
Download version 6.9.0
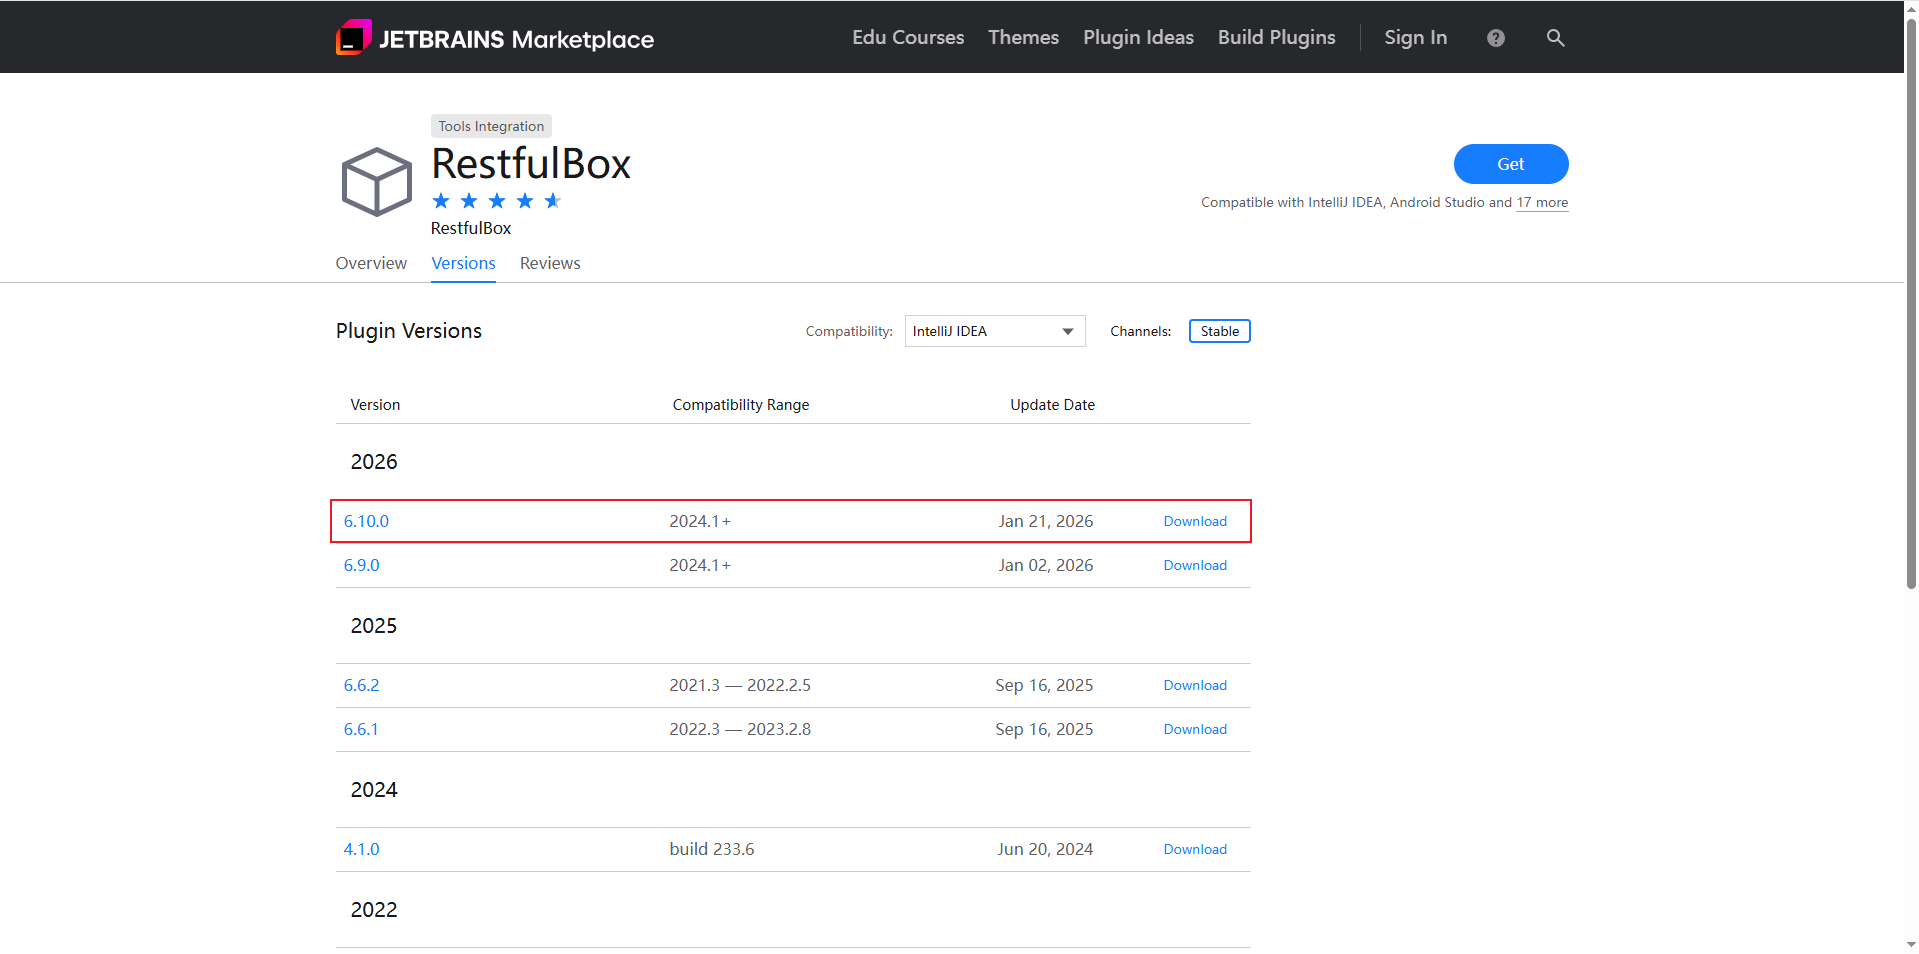[1195, 565]
